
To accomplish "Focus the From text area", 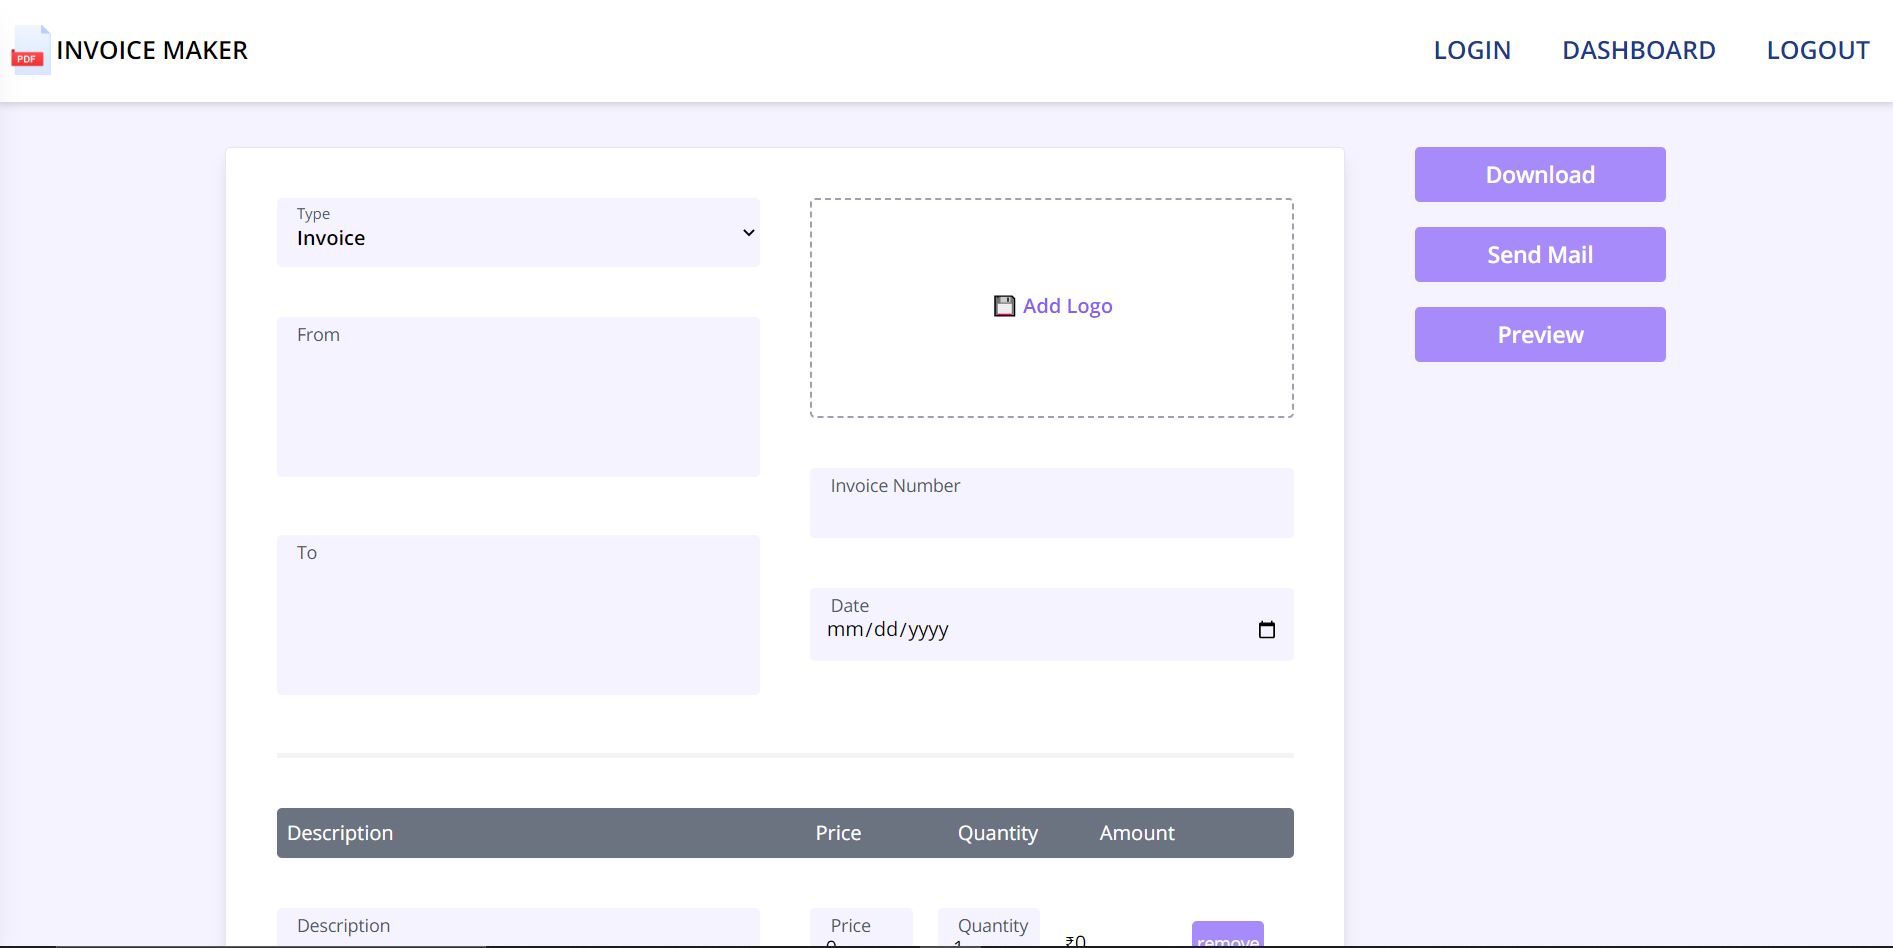I will [x=518, y=397].
